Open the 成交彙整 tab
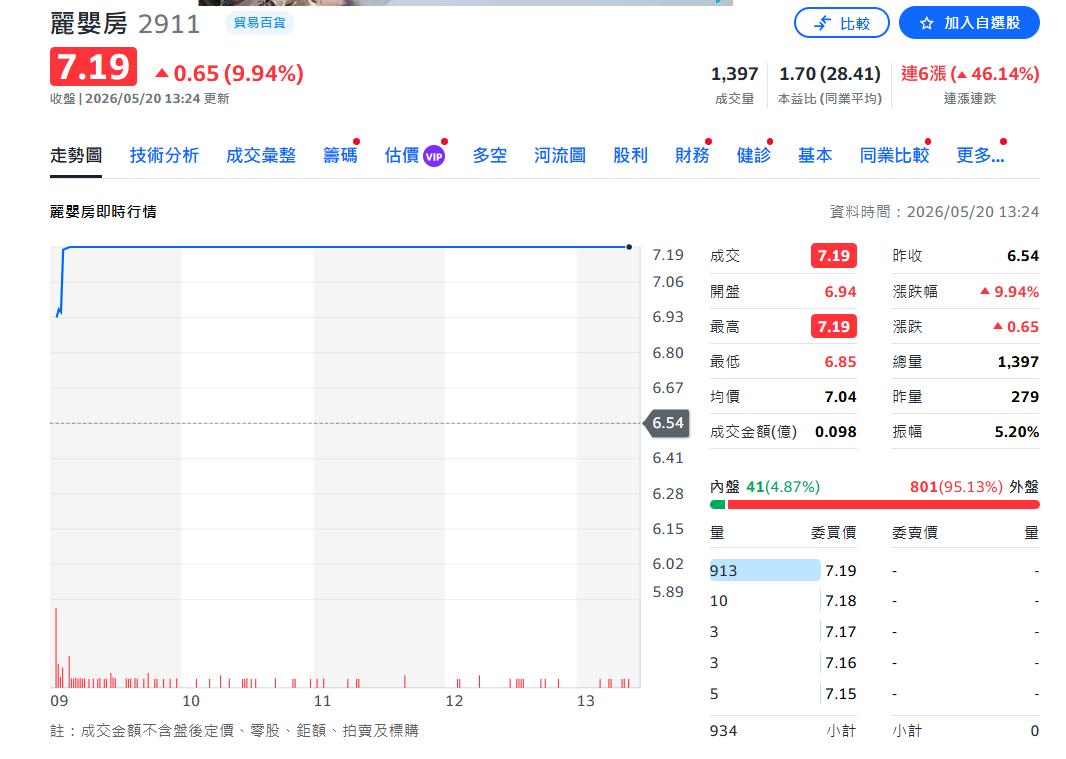This screenshot has width=1066, height=759. coord(260,156)
